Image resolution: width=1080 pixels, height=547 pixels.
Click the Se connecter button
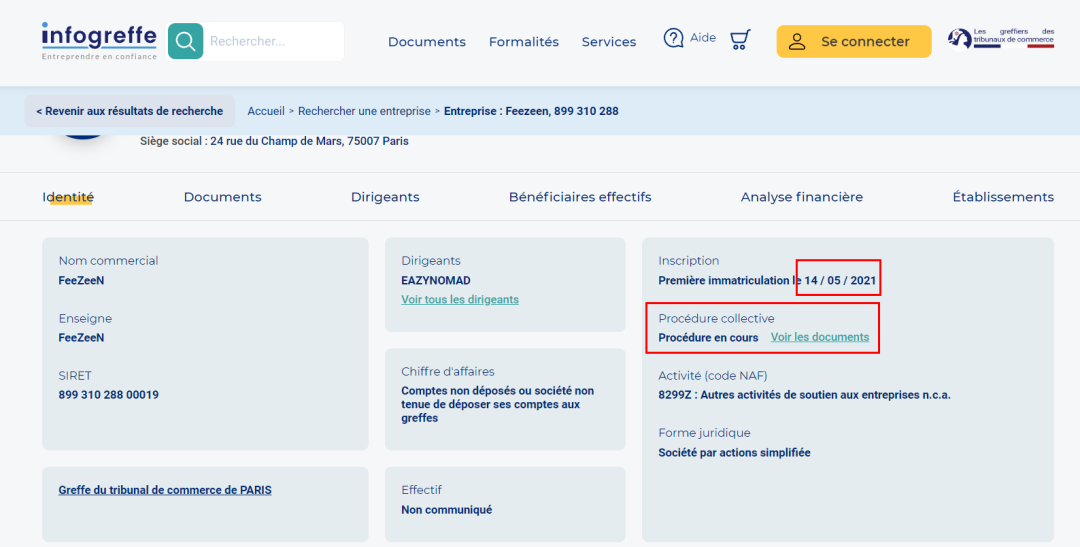(x=853, y=41)
